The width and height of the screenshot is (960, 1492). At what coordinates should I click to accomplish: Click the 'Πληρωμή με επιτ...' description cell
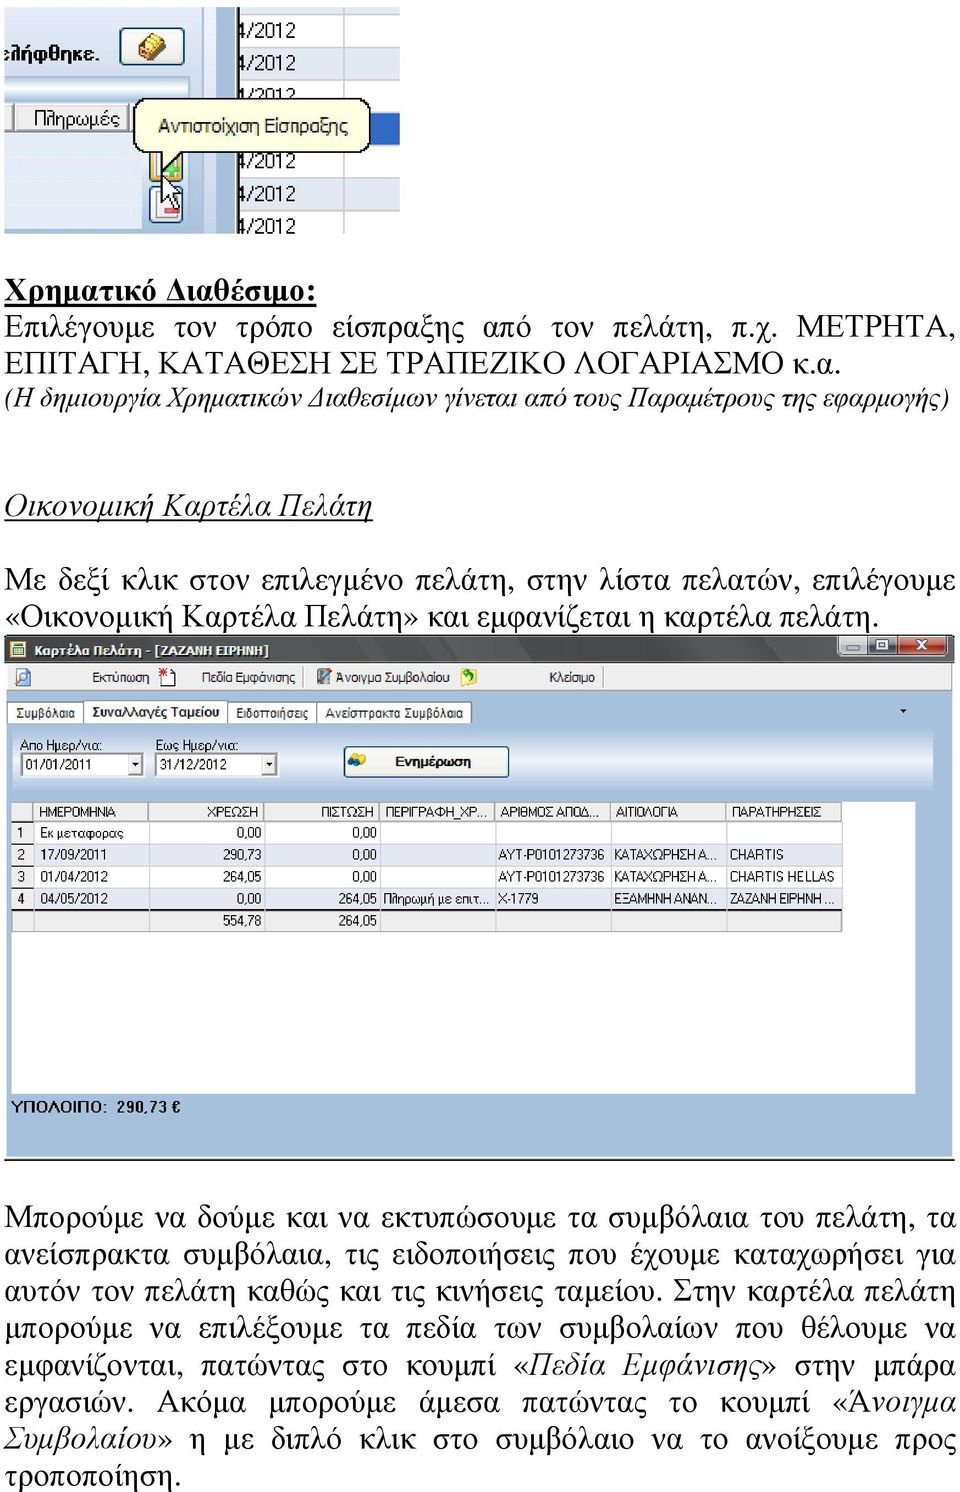point(437,899)
